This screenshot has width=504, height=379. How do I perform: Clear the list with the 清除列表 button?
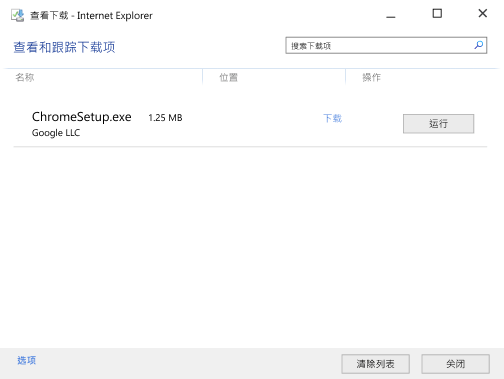(375, 364)
